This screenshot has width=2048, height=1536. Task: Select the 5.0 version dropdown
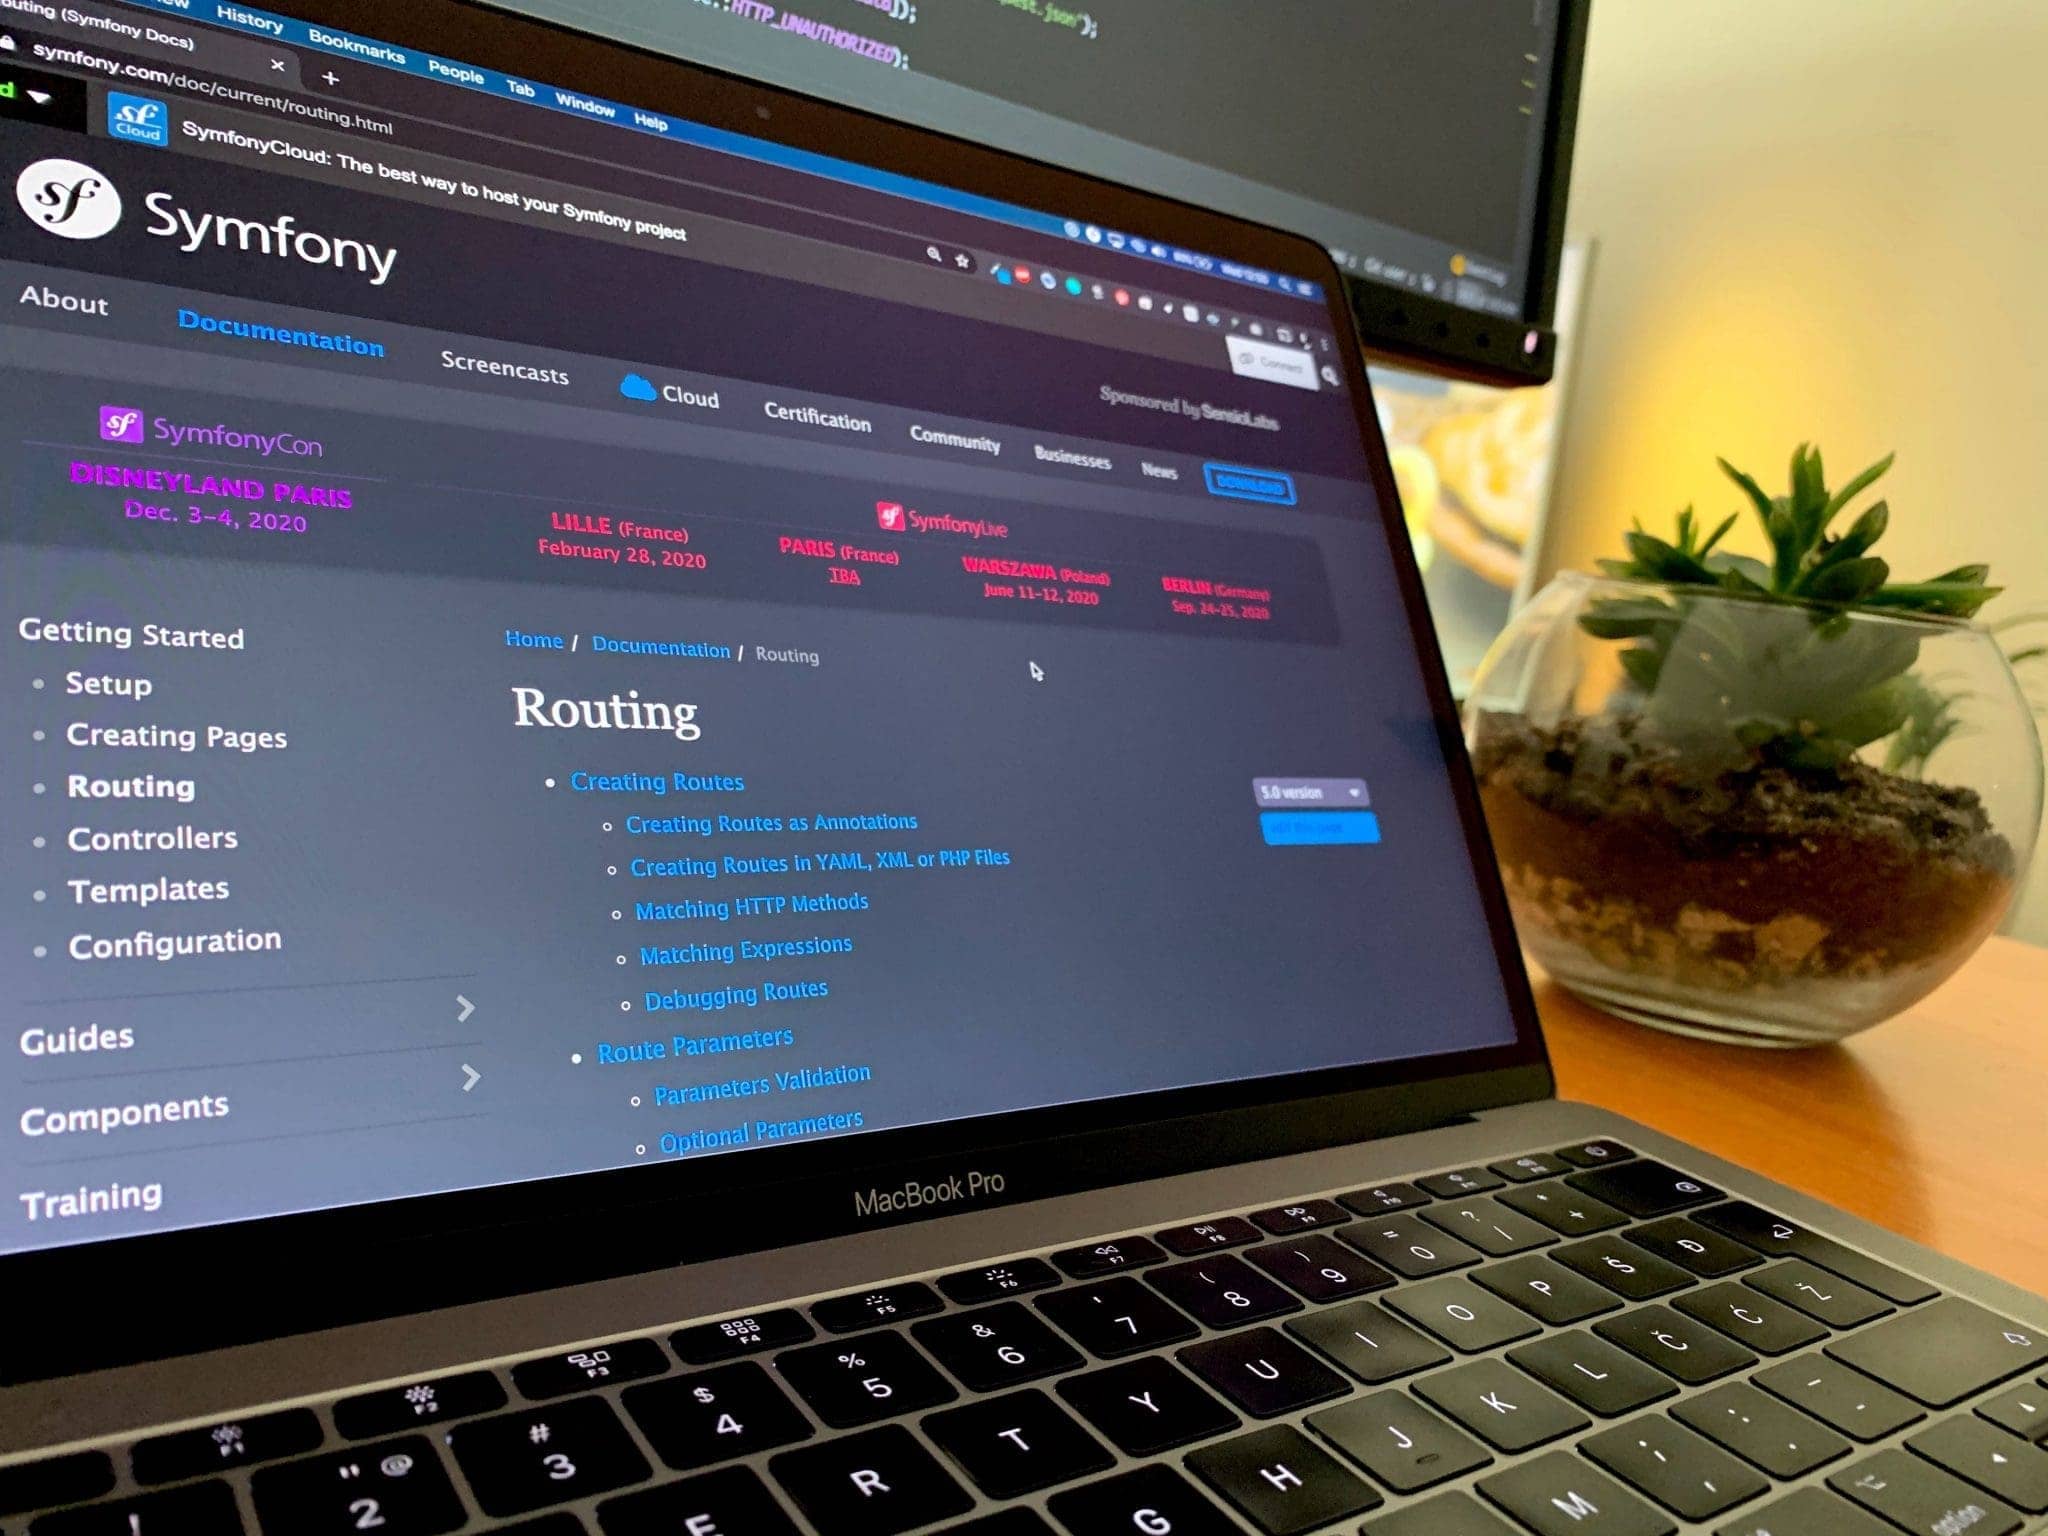pos(1305,789)
